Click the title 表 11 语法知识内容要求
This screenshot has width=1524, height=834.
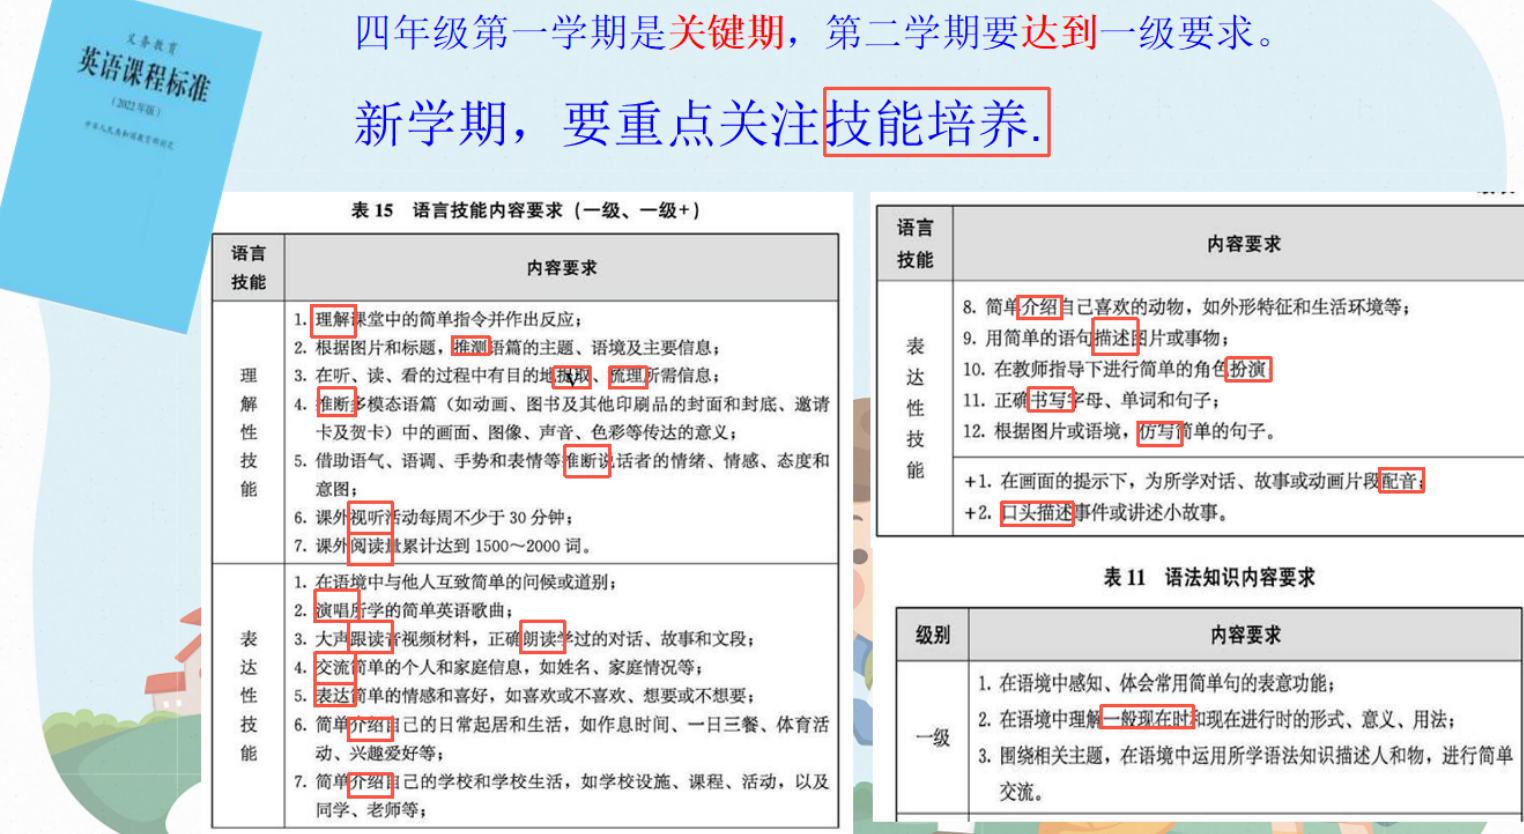click(1208, 577)
